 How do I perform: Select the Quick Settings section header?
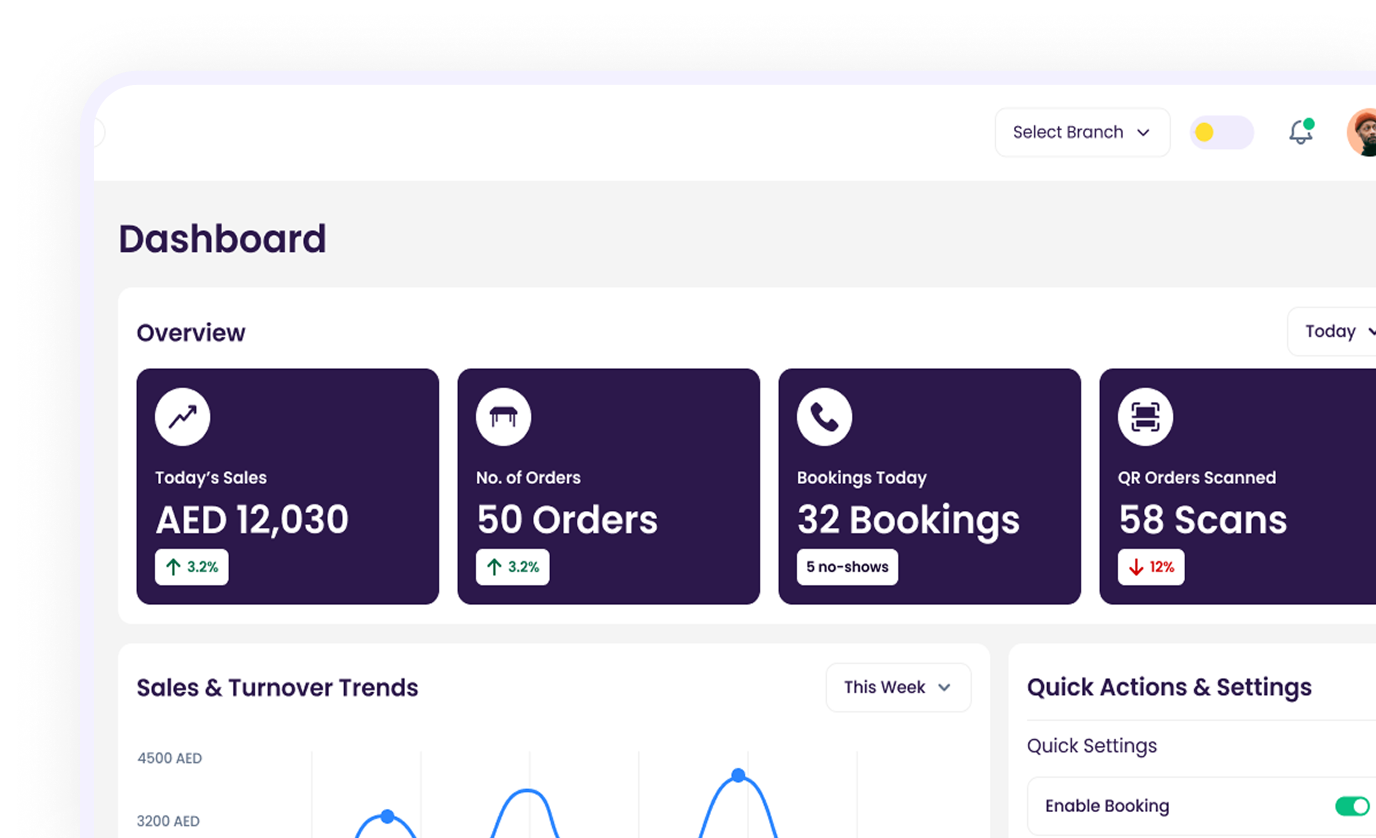1091,746
